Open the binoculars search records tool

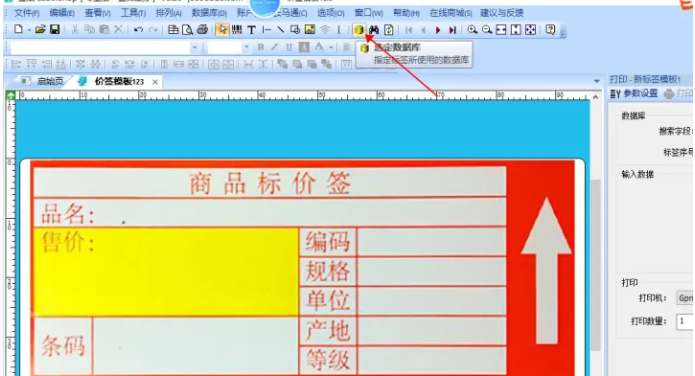(374, 30)
